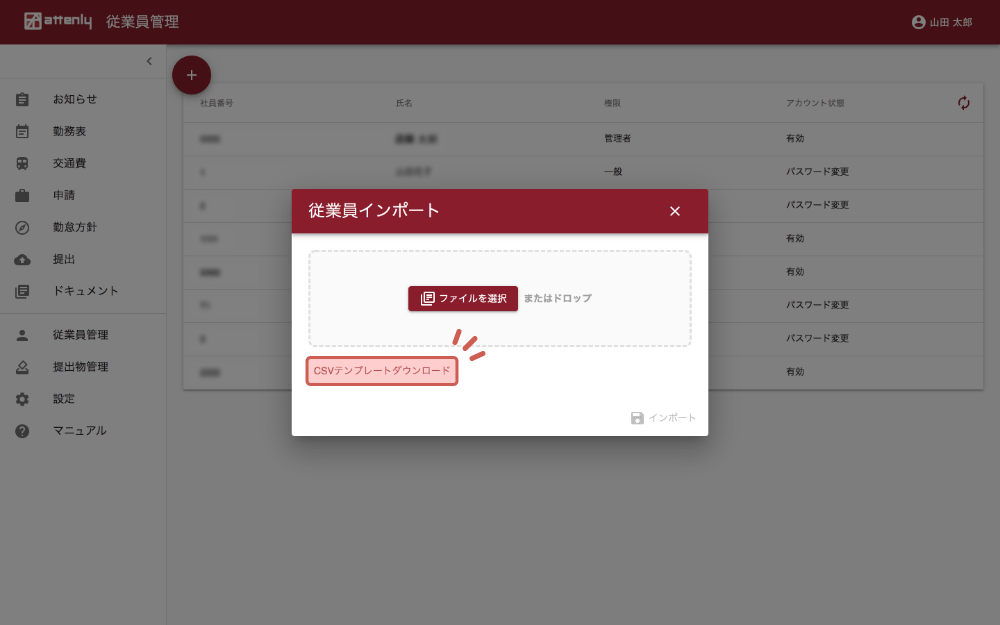This screenshot has width=1000, height=625.
Task: Click the 勤務表 calendar icon
Action: point(22,131)
